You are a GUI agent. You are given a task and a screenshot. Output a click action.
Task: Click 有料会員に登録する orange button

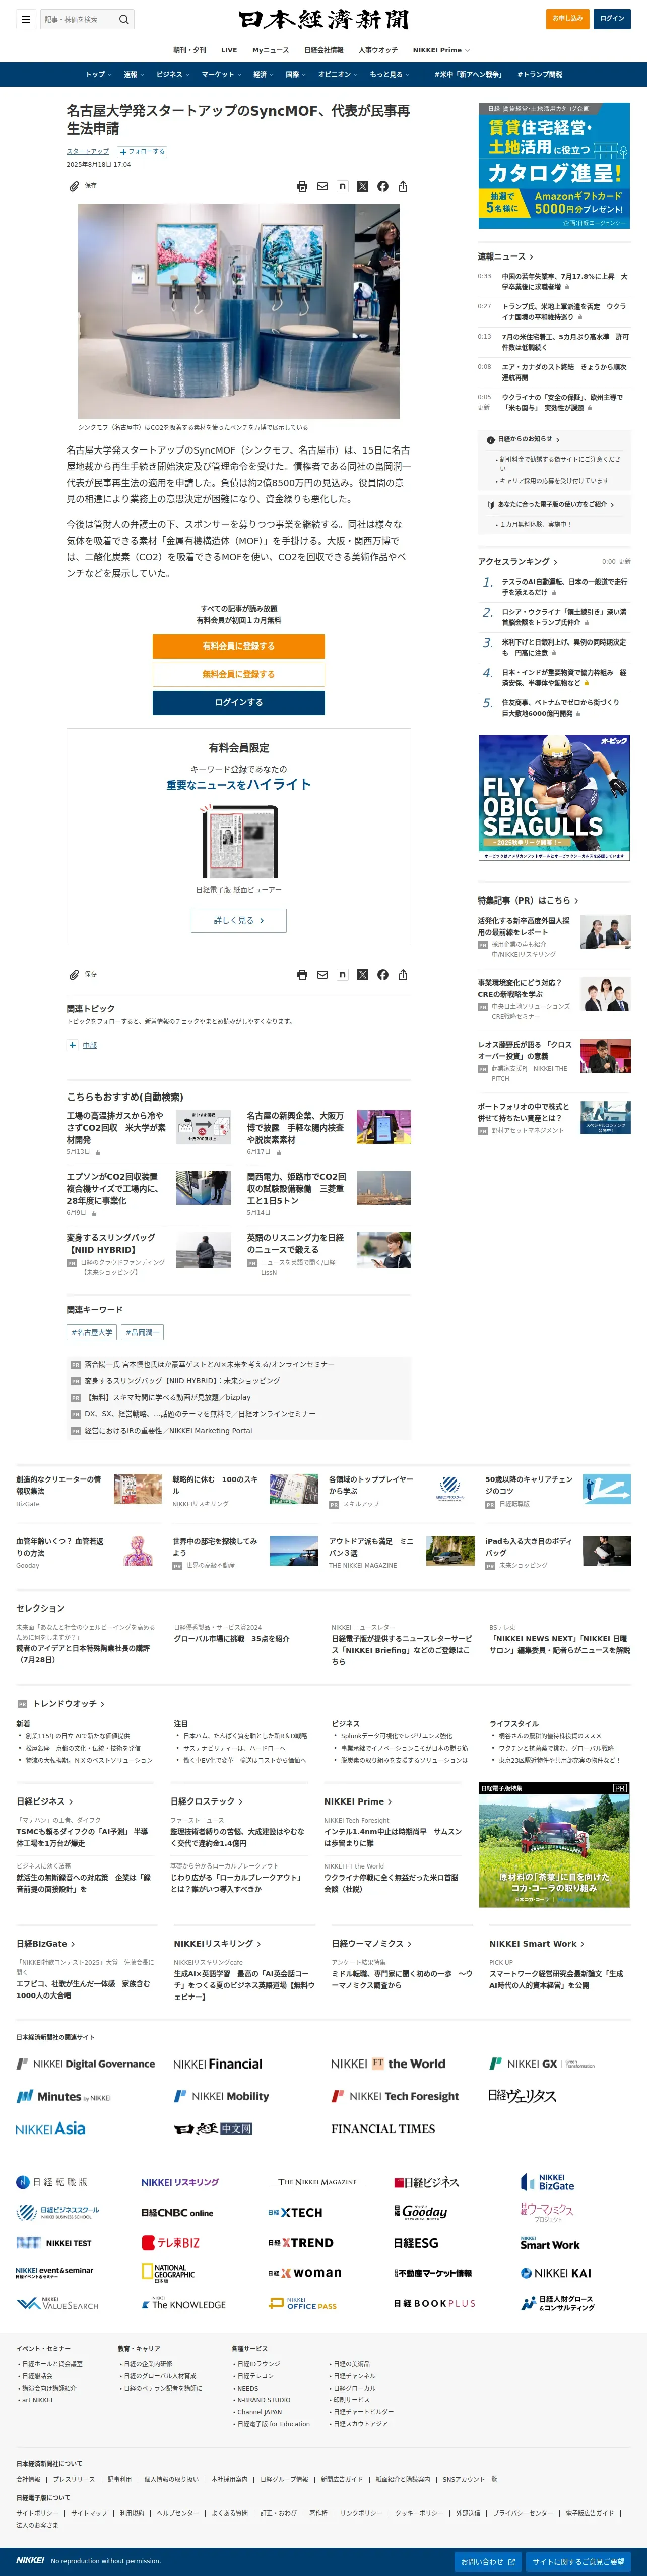(239, 646)
